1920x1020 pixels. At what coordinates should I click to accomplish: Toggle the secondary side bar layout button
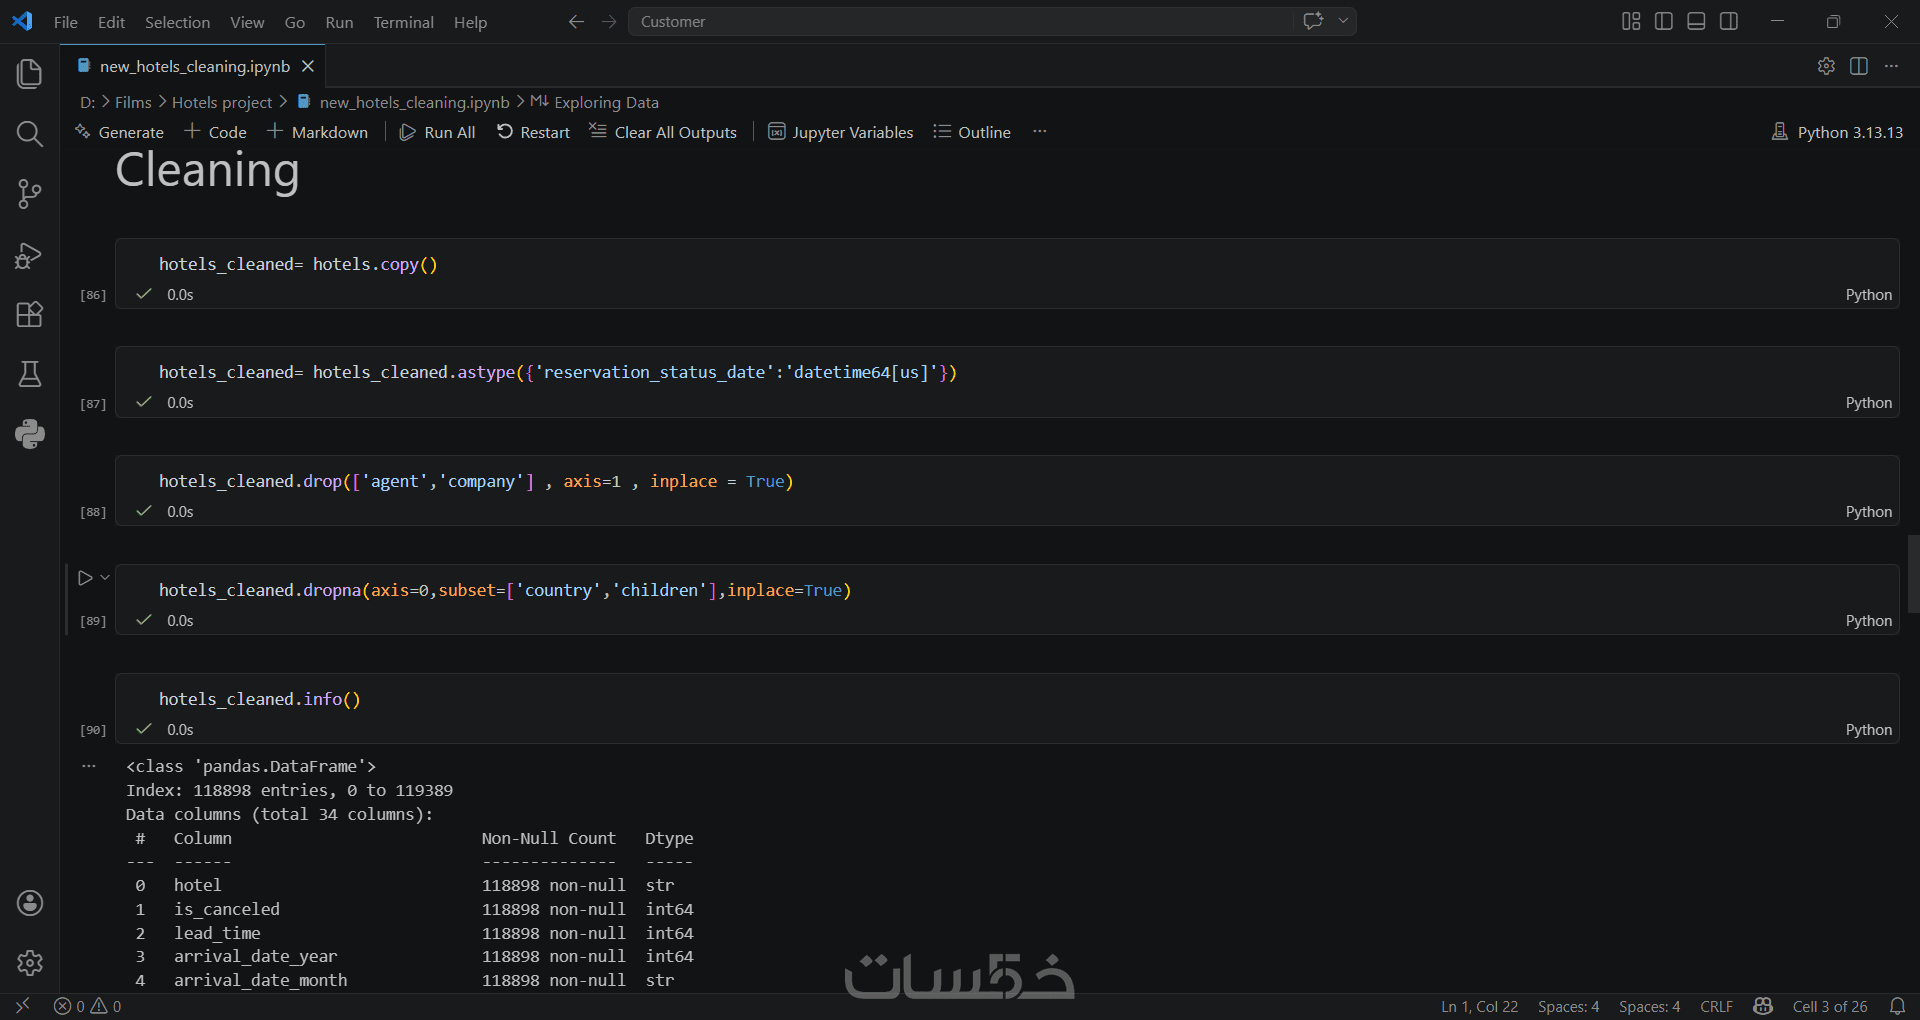[1729, 21]
